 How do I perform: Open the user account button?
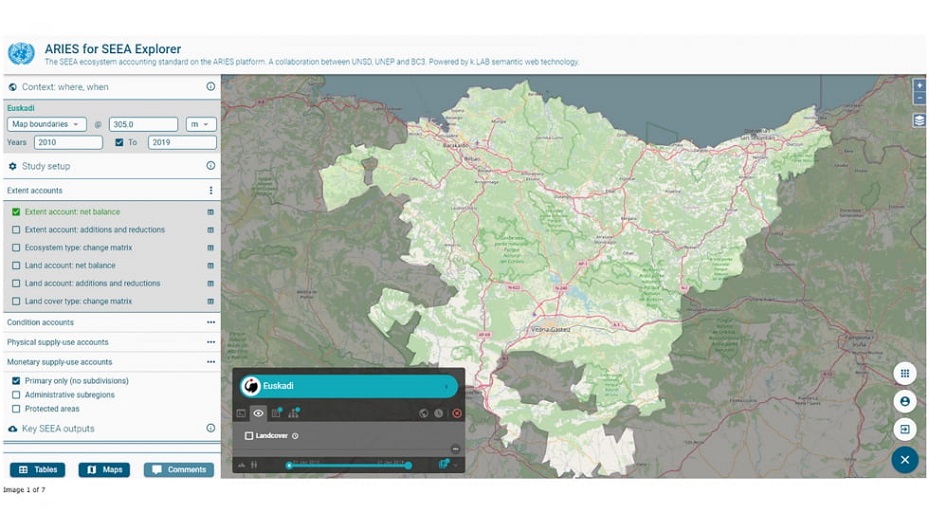[905, 401]
